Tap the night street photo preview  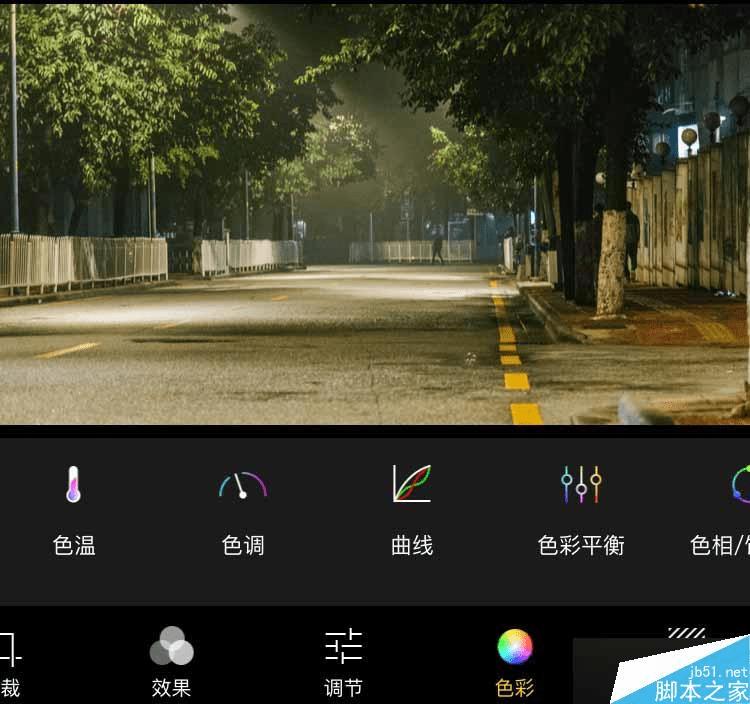click(375, 214)
